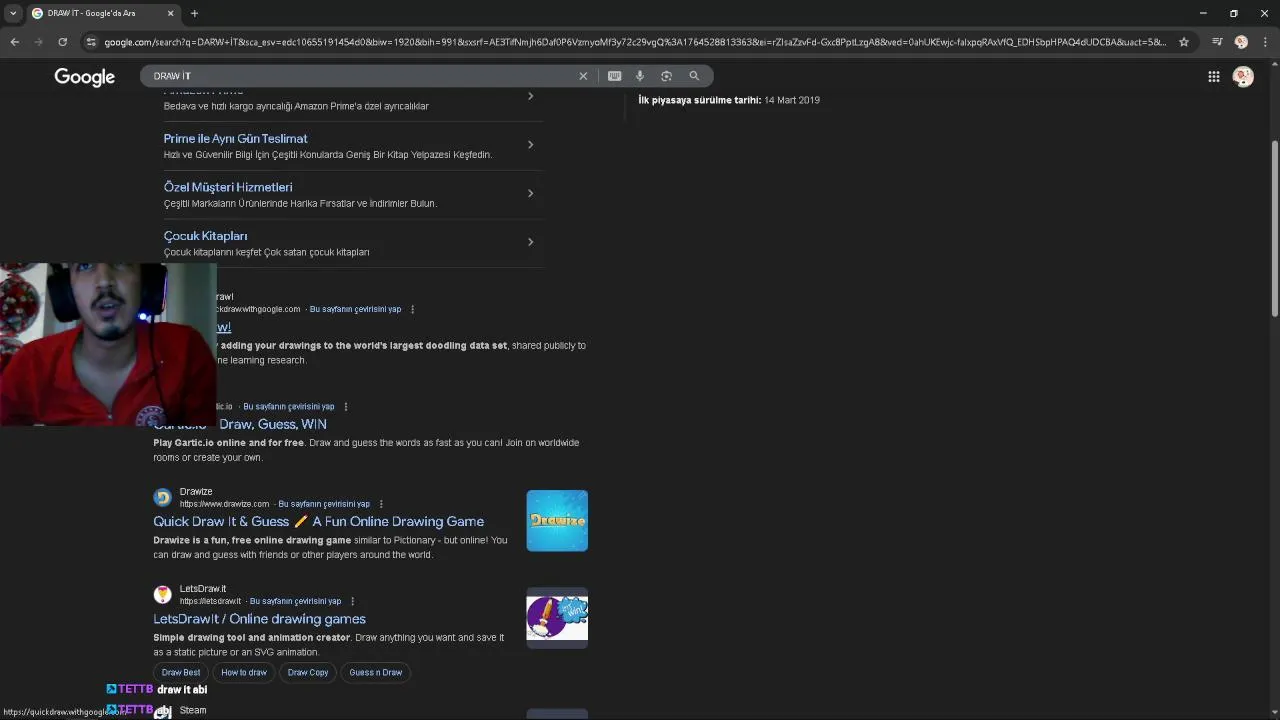Viewport: 1280px width, 720px height.
Task: Click into the DRAW IT search field
Action: (360, 76)
